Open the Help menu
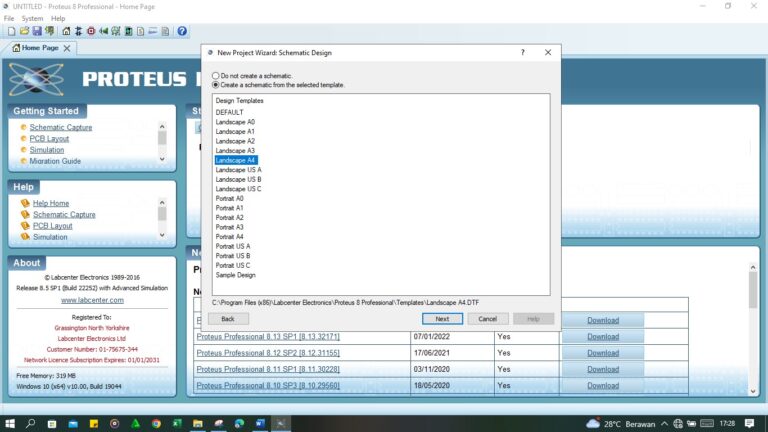This screenshot has height=432, width=768. coord(58,19)
